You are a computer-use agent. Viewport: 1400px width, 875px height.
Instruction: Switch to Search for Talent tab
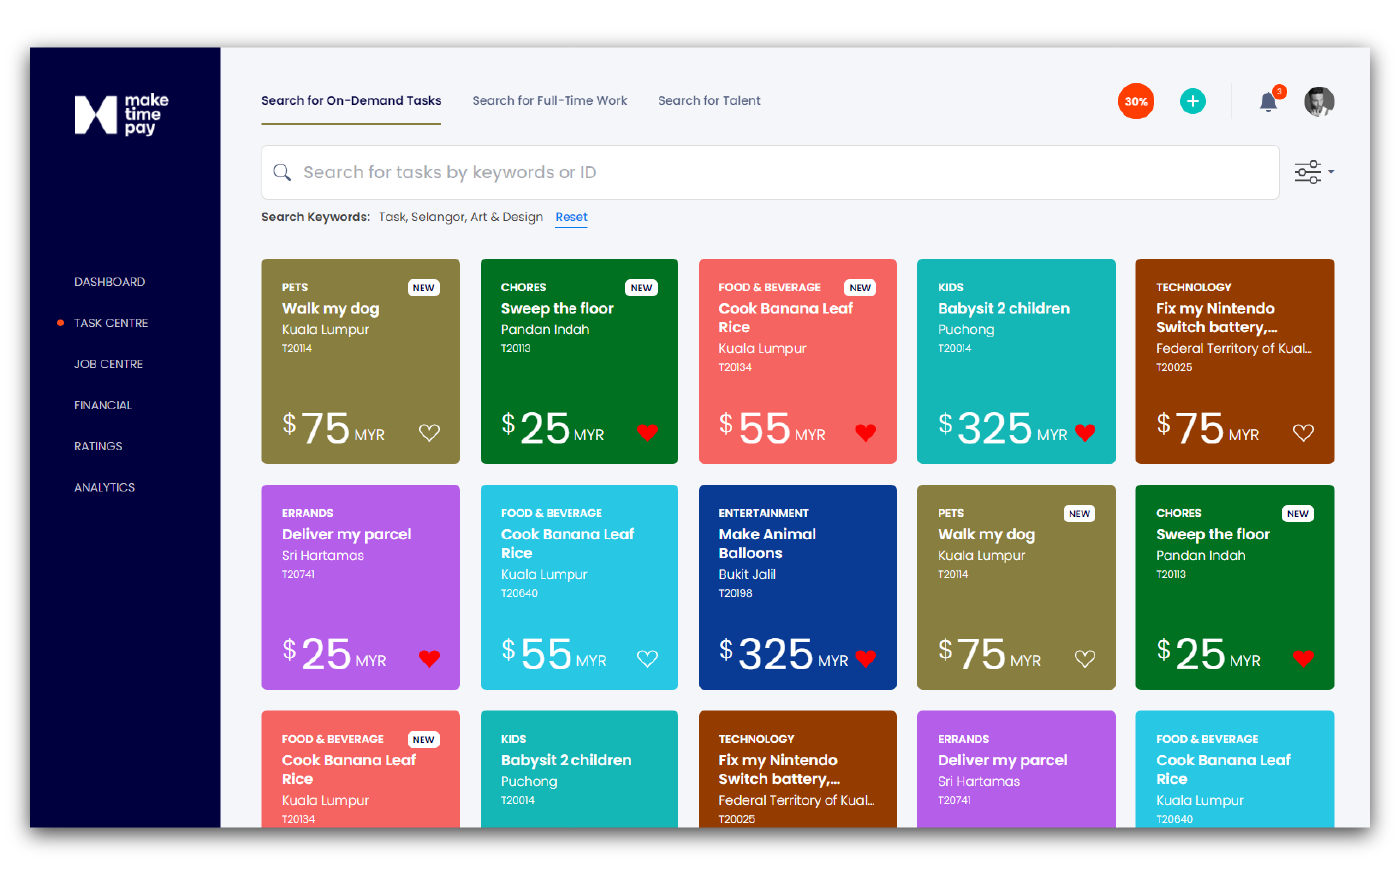(x=709, y=101)
